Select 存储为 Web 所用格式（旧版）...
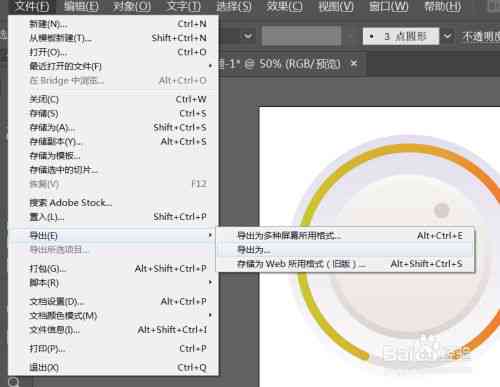 345,264
